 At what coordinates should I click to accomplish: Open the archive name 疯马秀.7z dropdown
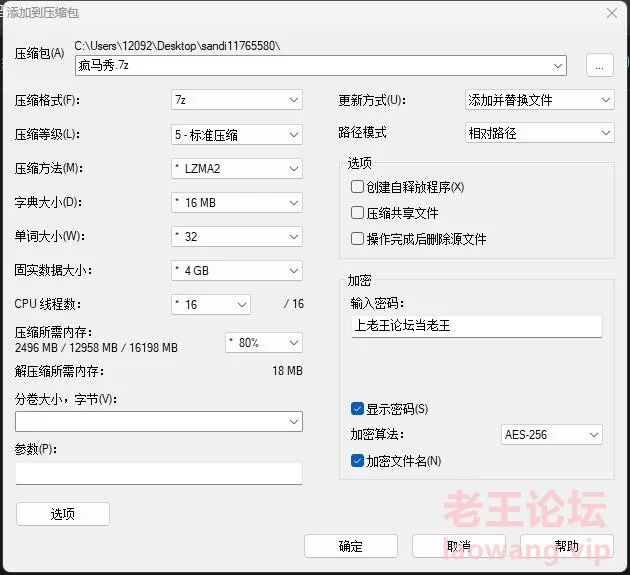click(x=321, y=65)
